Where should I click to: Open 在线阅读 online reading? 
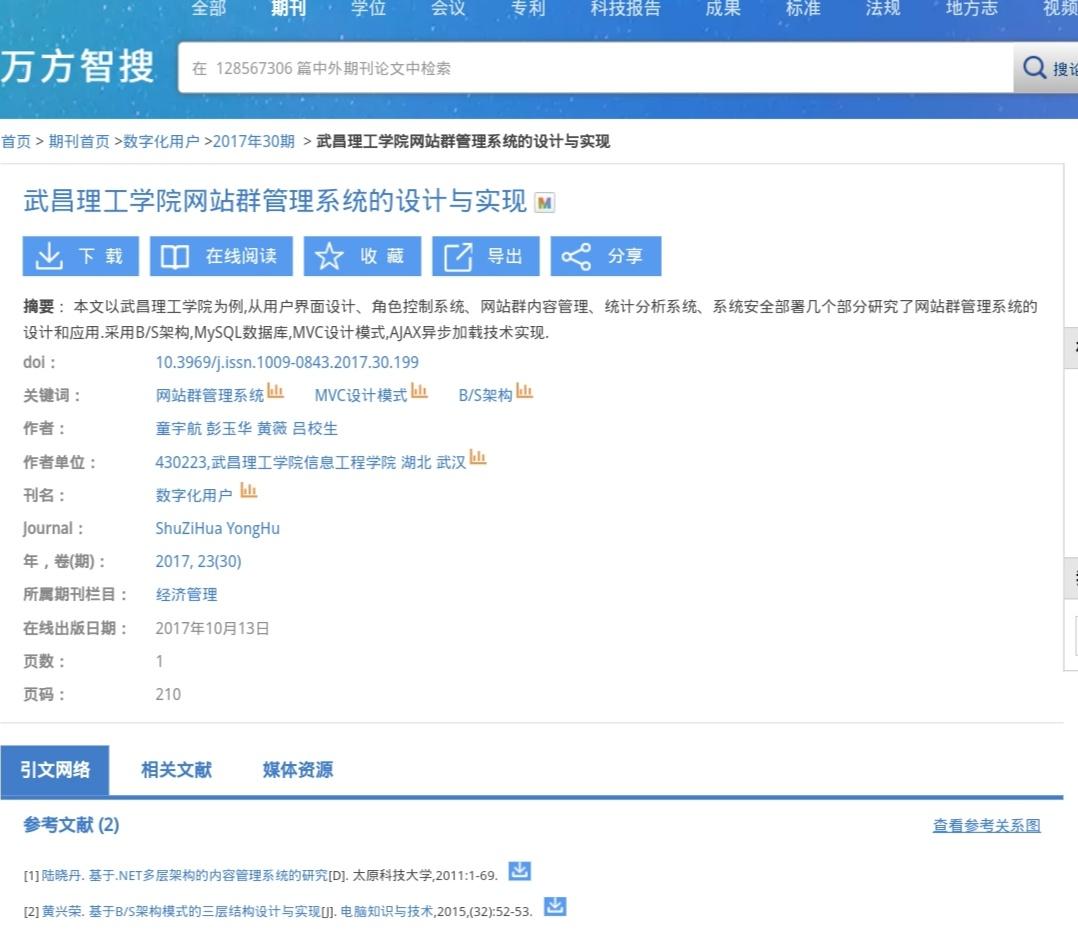tap(221, 256)
